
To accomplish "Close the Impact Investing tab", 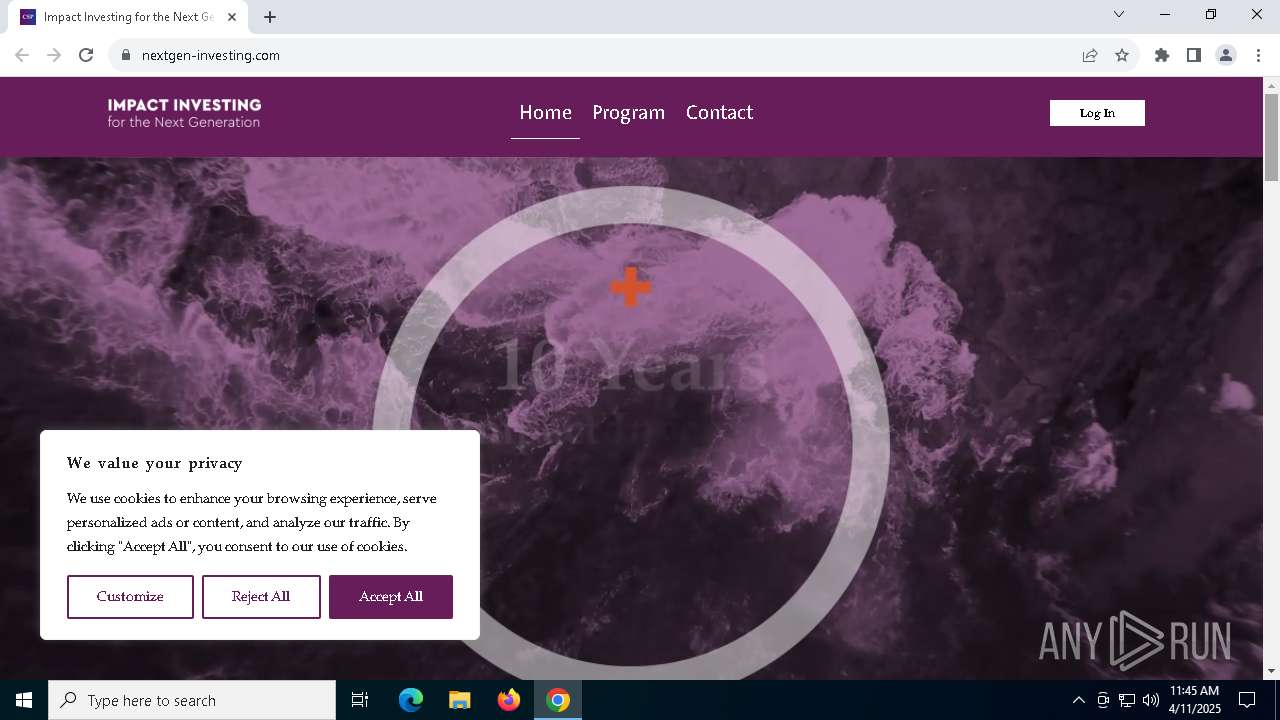I will pyautogui.click(x=232, y=17).
